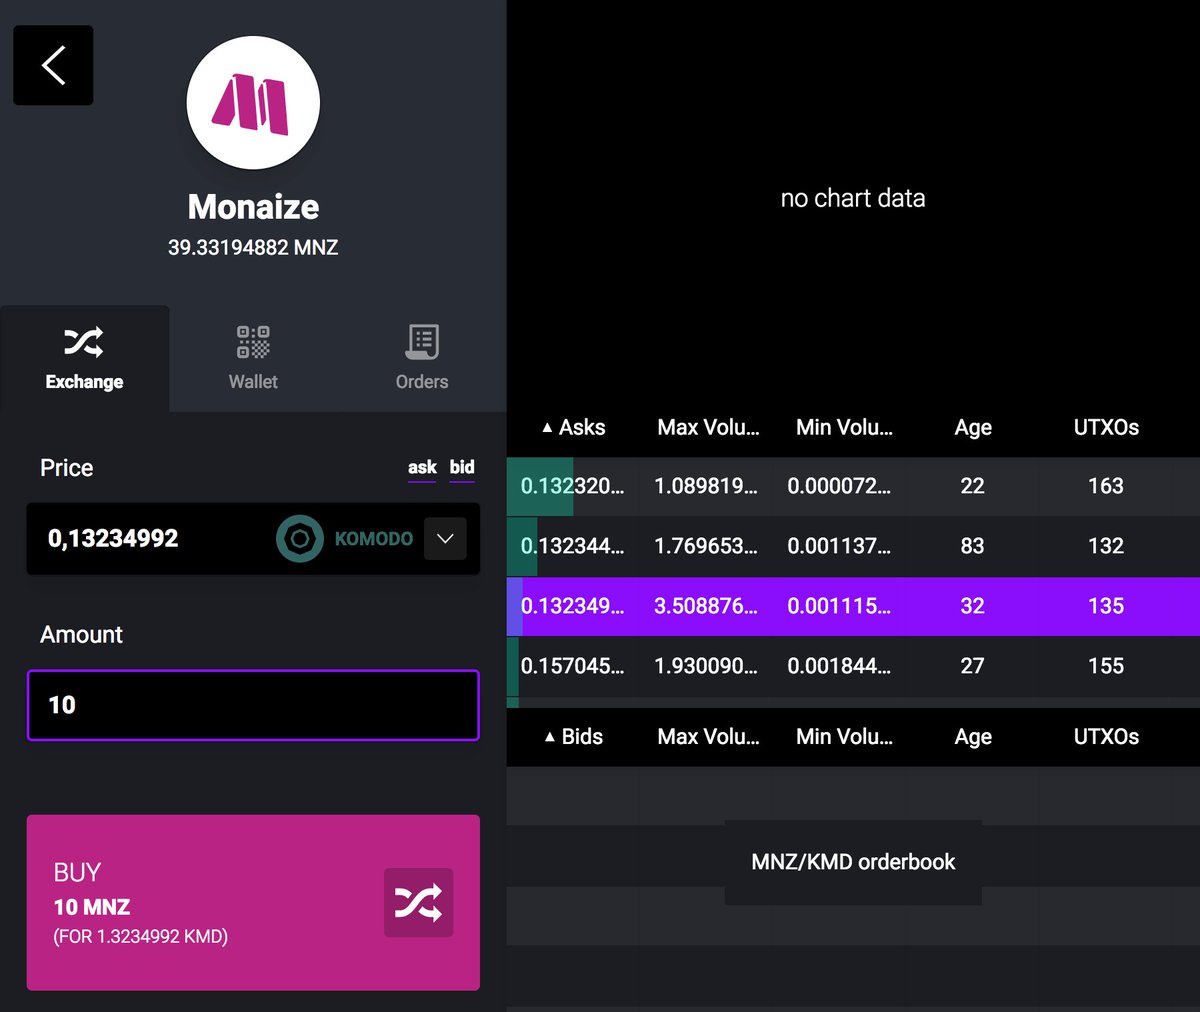Expand the KOMODO currency dropdown
Screen dimensions: 1200x1012
(445, 539)
